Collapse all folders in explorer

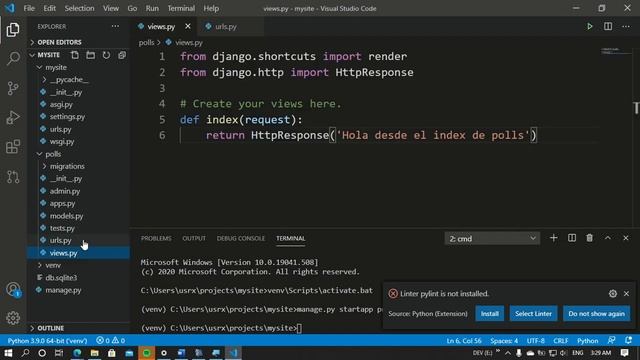(x=122, y=55)
